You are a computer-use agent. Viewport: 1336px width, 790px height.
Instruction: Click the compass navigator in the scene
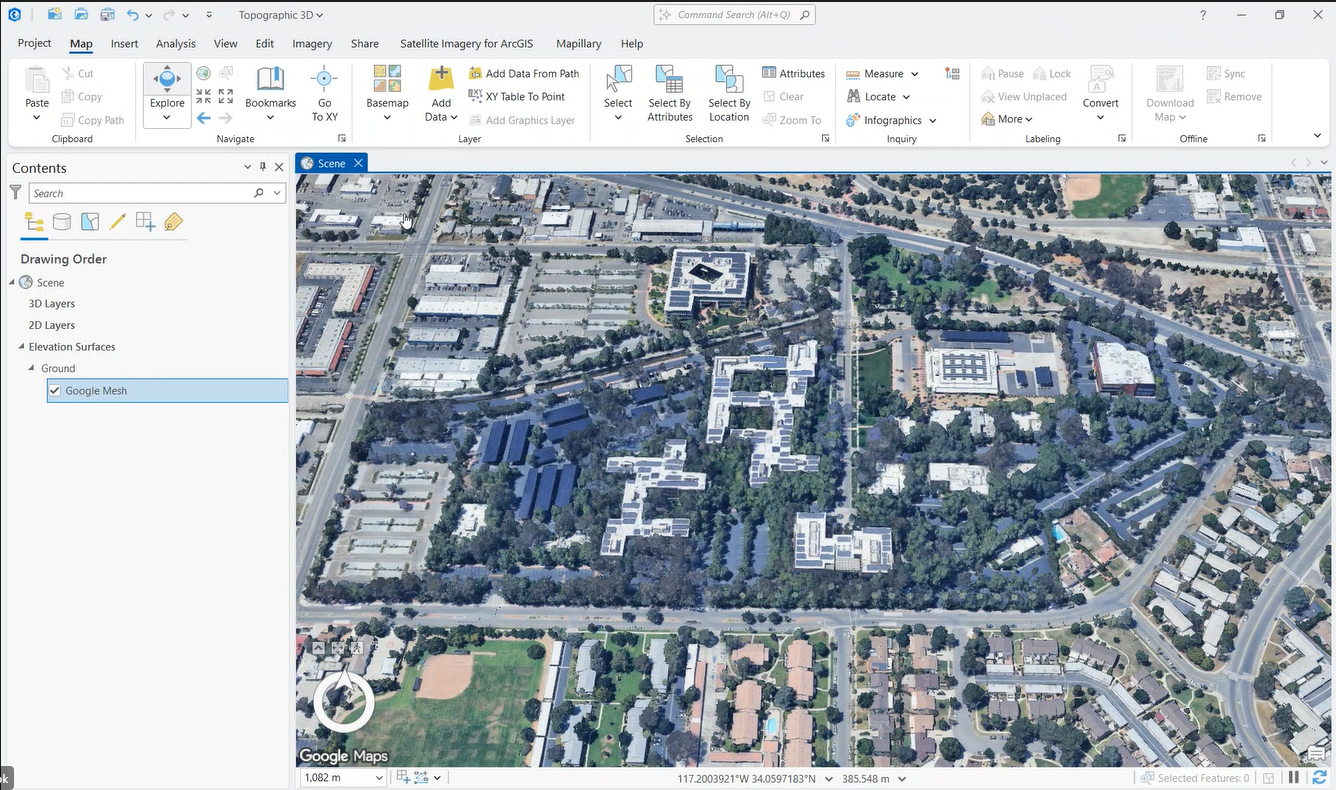pyautogui.click(x=344, y=702)
